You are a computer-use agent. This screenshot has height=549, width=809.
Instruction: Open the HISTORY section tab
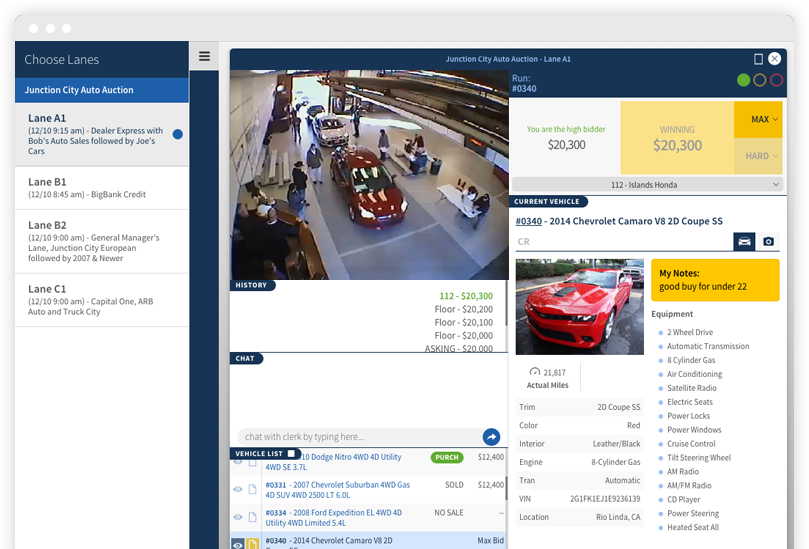pos(252,285)
